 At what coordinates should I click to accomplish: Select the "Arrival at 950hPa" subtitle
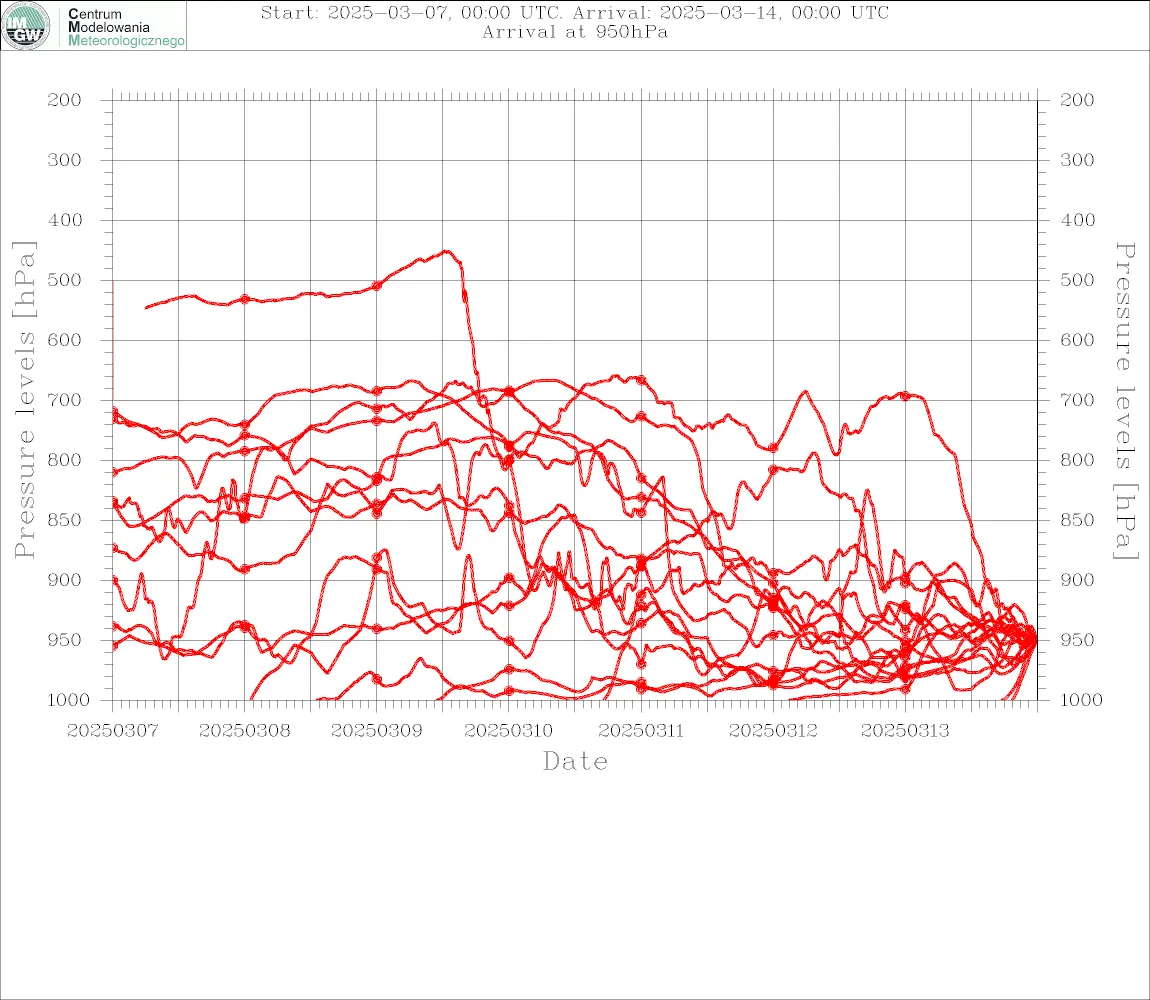coord(575,32)
